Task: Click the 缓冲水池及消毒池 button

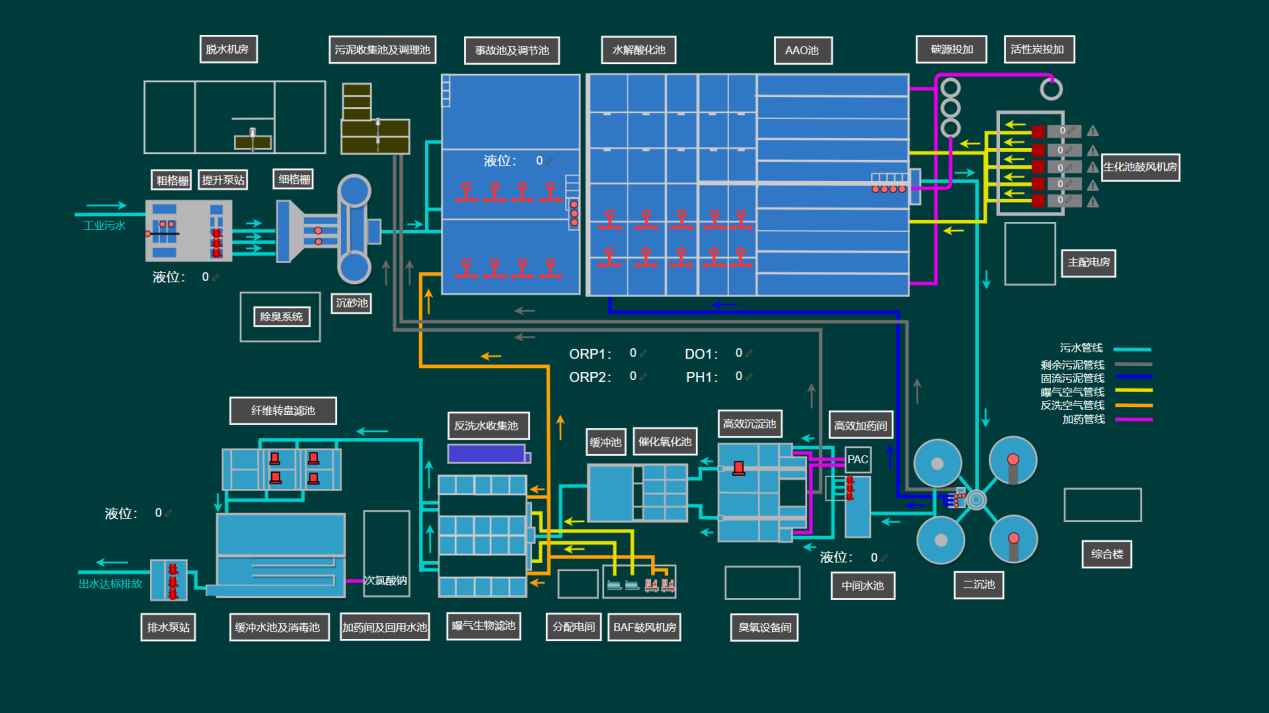Action: click(278, 627)
